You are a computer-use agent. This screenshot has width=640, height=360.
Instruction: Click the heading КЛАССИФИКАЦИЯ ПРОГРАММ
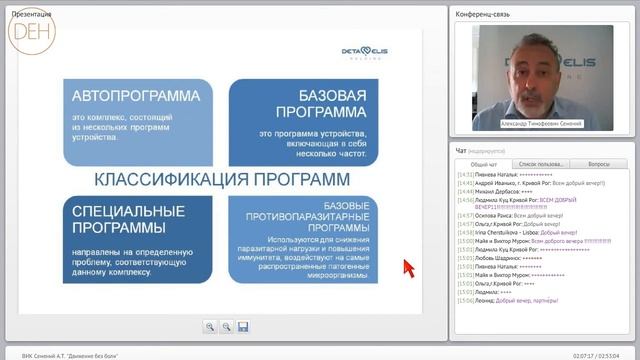point(222,180)
